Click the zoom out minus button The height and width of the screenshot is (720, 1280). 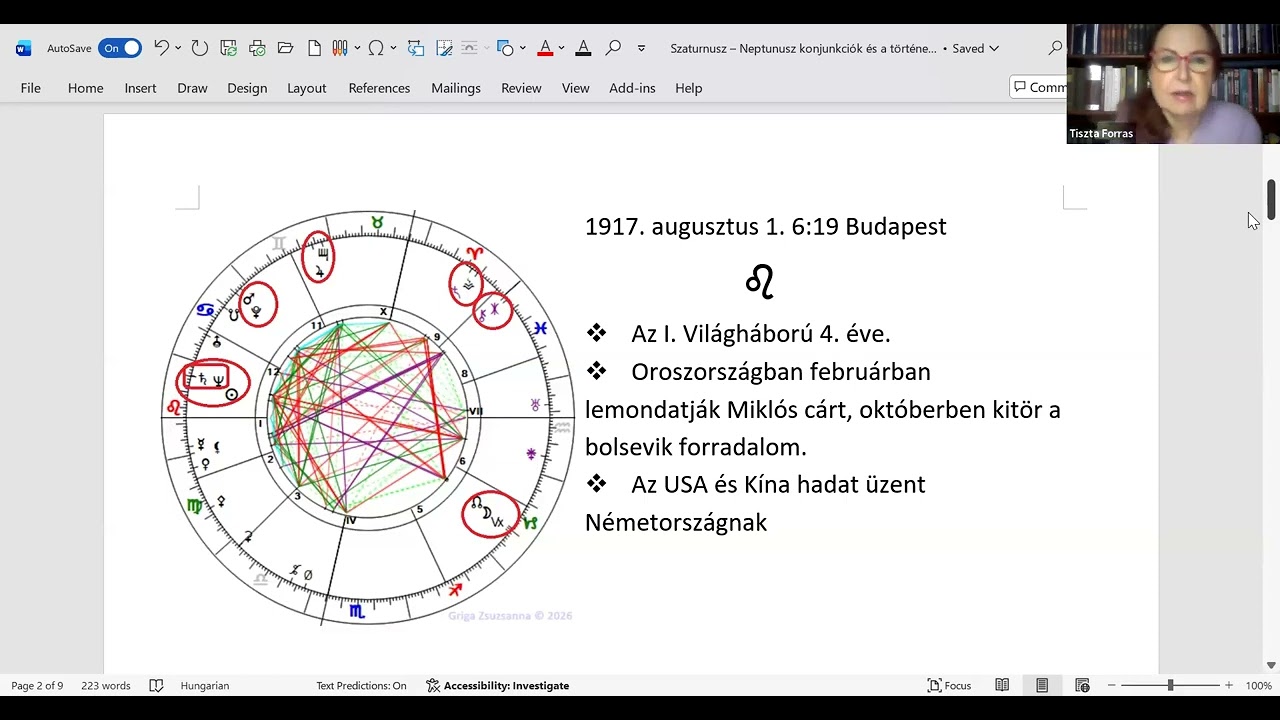[1111, 686]
